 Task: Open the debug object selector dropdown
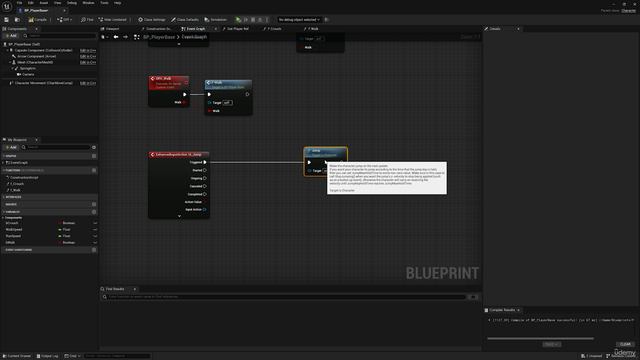[x=299, y=20]
